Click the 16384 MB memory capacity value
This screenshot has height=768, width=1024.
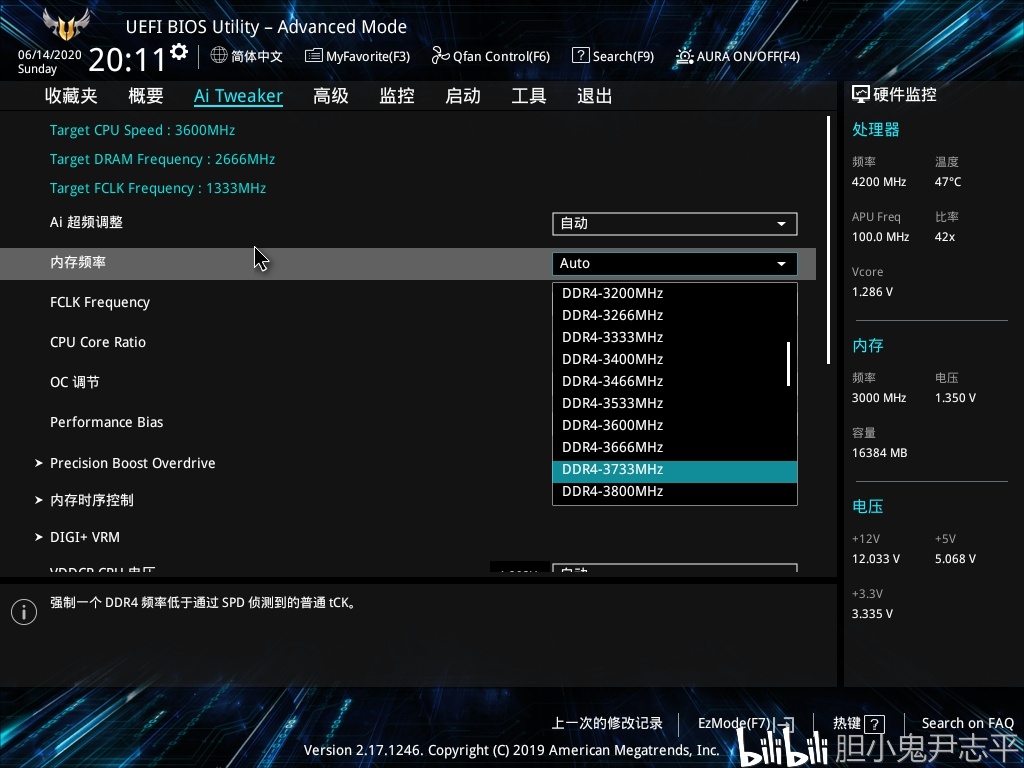(x=880, y=453)
